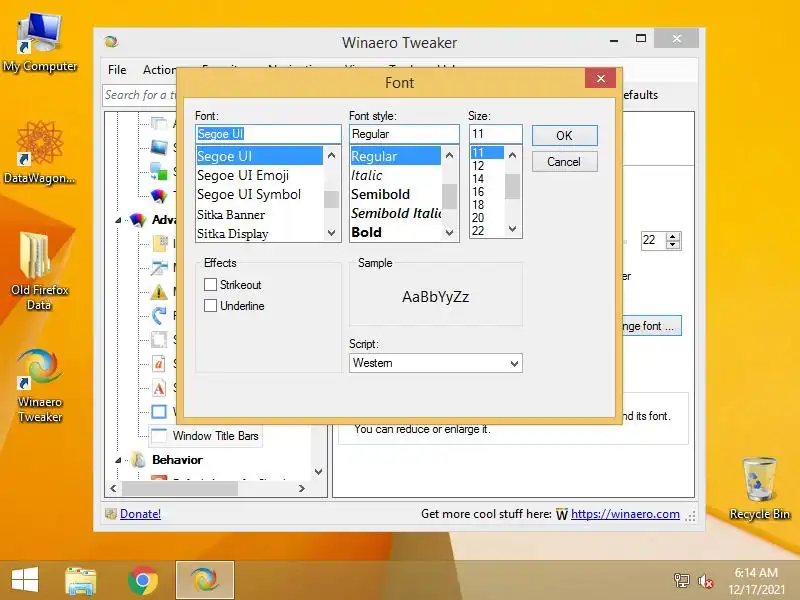Enable the Underline checkbox

click(210, 306)
